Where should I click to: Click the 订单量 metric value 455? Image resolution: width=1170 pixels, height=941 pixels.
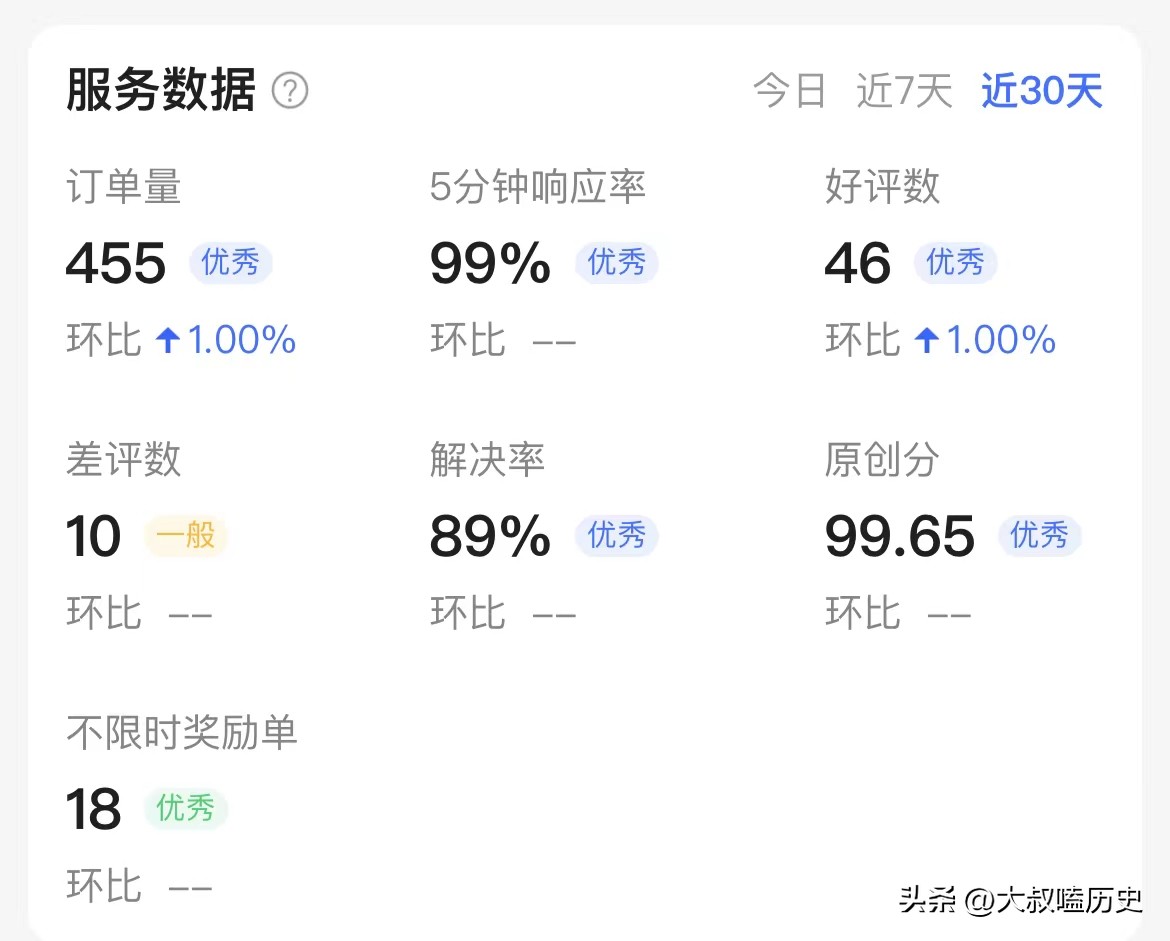(x=115, y=263)
